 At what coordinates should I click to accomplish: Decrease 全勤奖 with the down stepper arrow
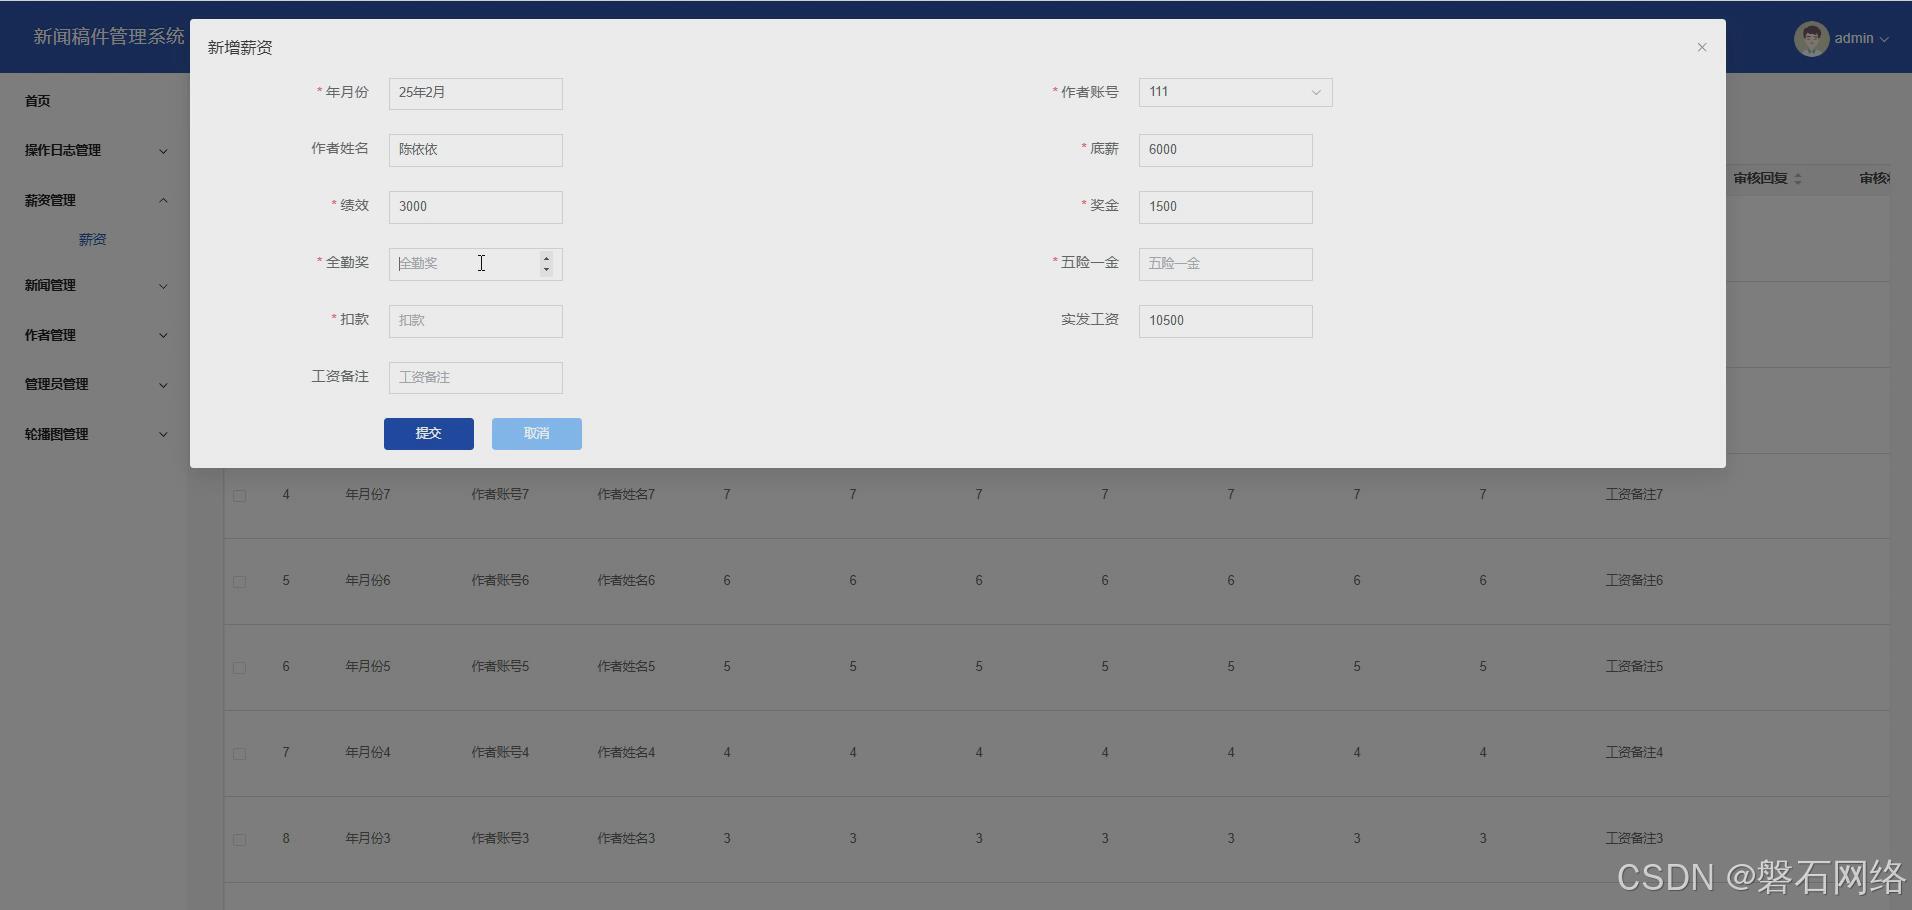546,270
